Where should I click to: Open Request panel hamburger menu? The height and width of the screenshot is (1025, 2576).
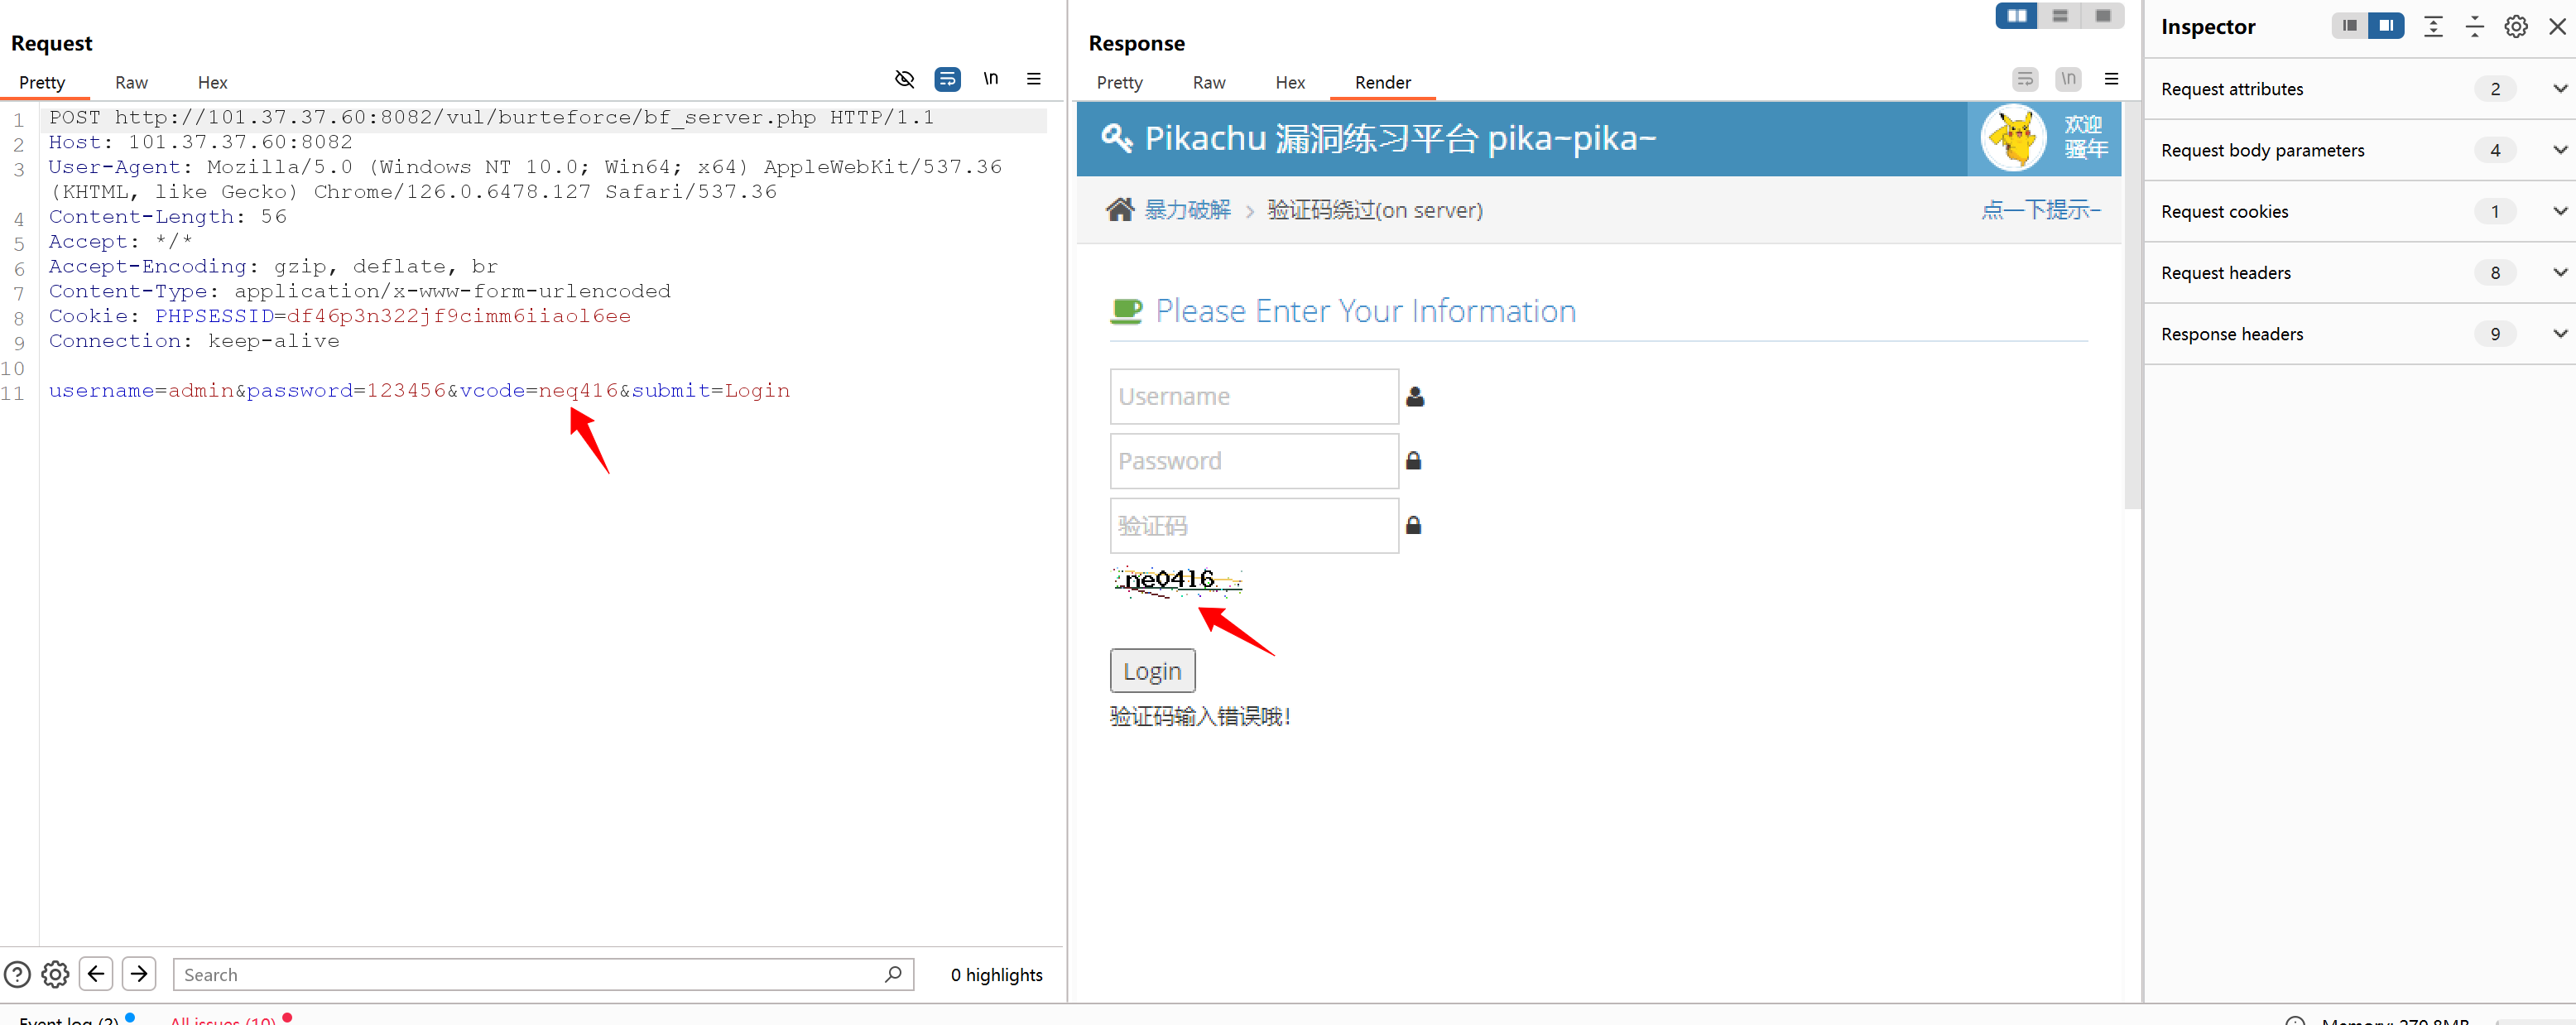(1033, 78)
